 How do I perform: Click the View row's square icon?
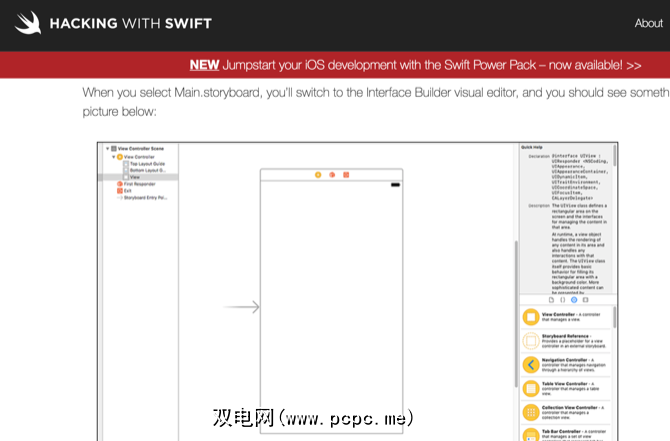pos(126,177)
